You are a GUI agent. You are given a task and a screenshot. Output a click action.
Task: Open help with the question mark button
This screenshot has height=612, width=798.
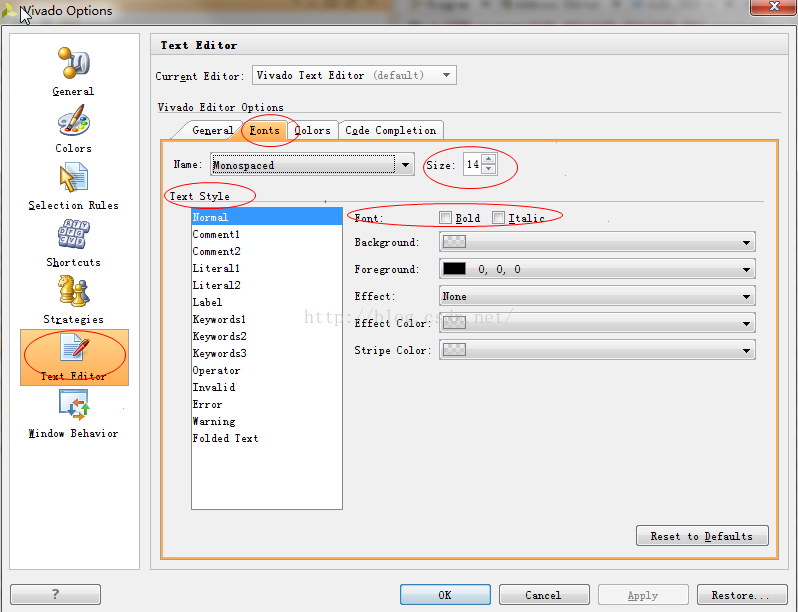point(55,594)
